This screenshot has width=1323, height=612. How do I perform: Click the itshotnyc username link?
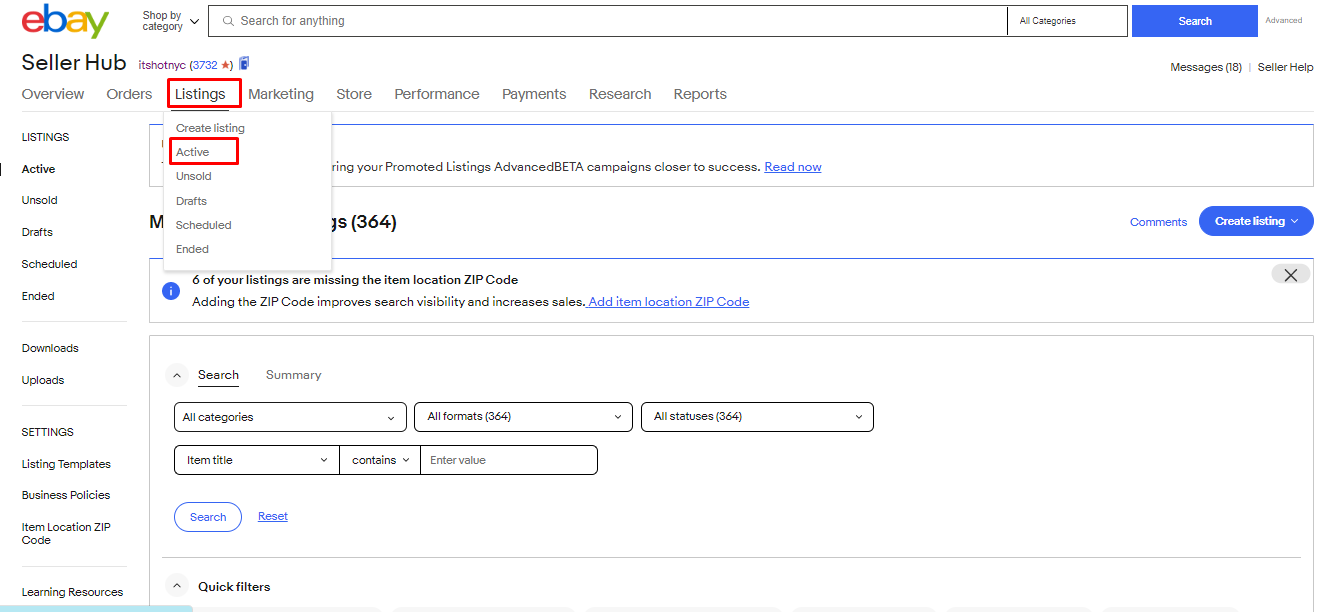[x=162, y=65]
